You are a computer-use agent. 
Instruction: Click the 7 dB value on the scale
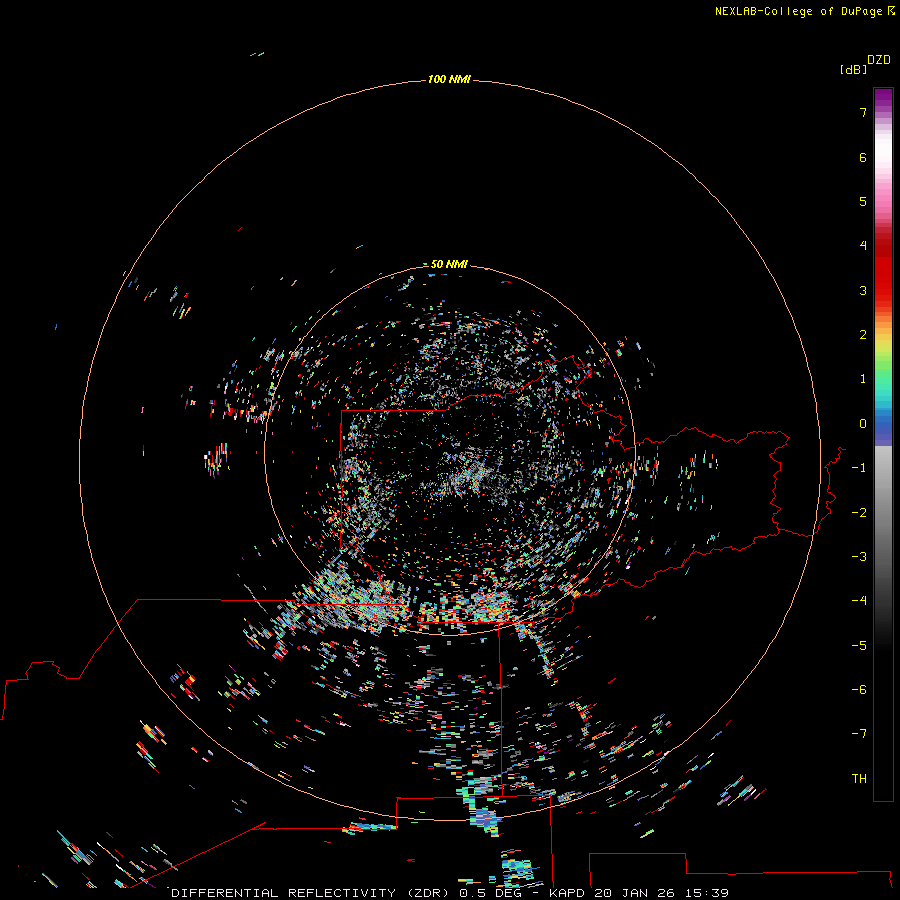point(863,112)
